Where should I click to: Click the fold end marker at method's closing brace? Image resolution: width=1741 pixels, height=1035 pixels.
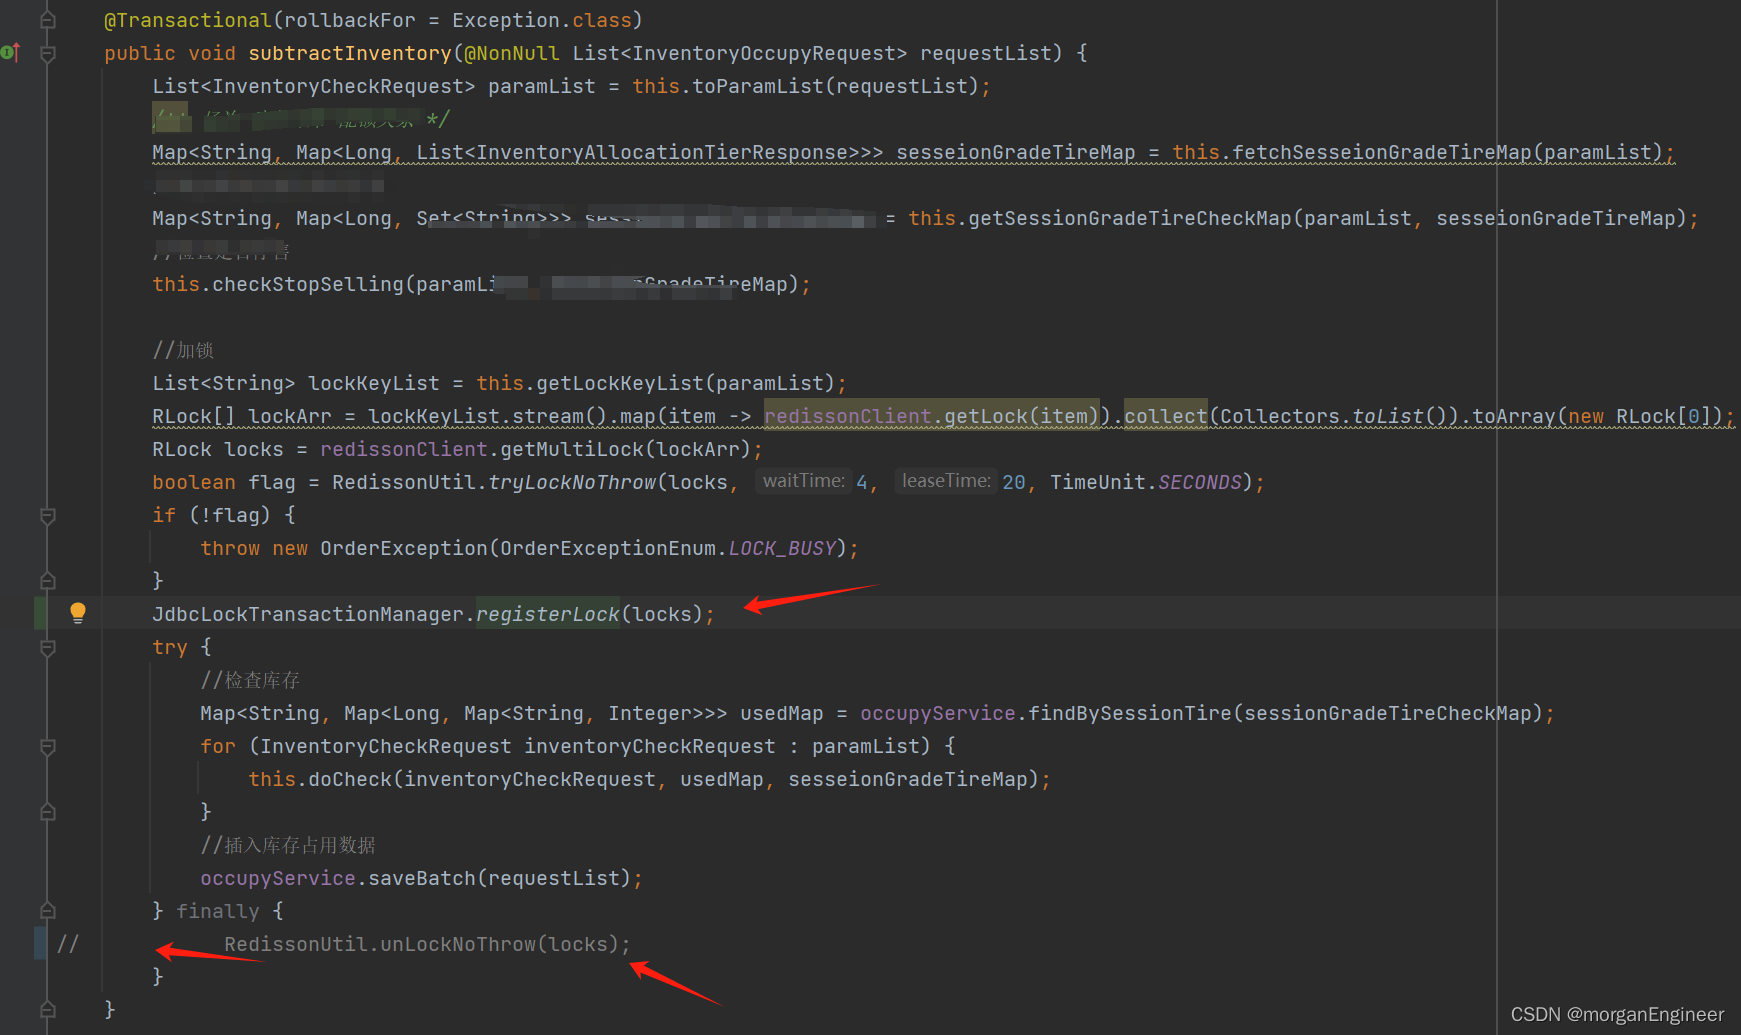tap(47, 1009)
